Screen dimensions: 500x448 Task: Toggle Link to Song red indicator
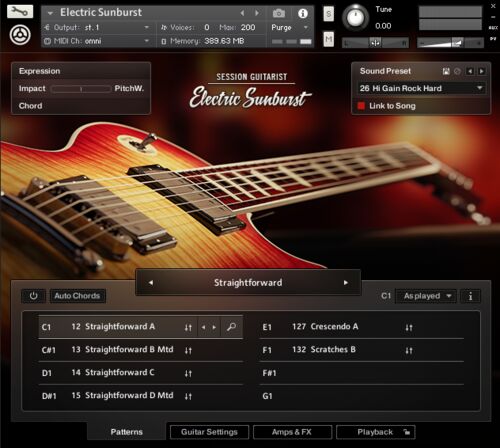(x=361, y=106)
